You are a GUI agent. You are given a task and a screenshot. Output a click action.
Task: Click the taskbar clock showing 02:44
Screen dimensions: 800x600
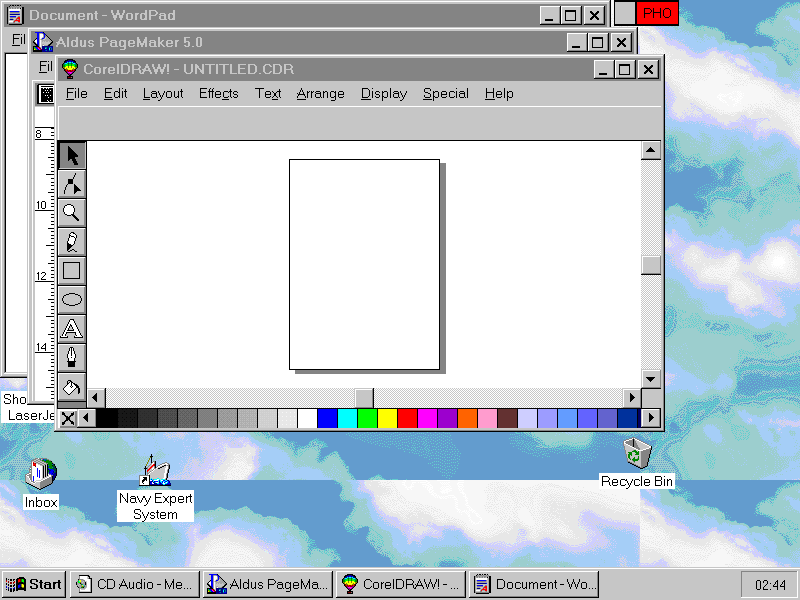[x=770, y=585]
